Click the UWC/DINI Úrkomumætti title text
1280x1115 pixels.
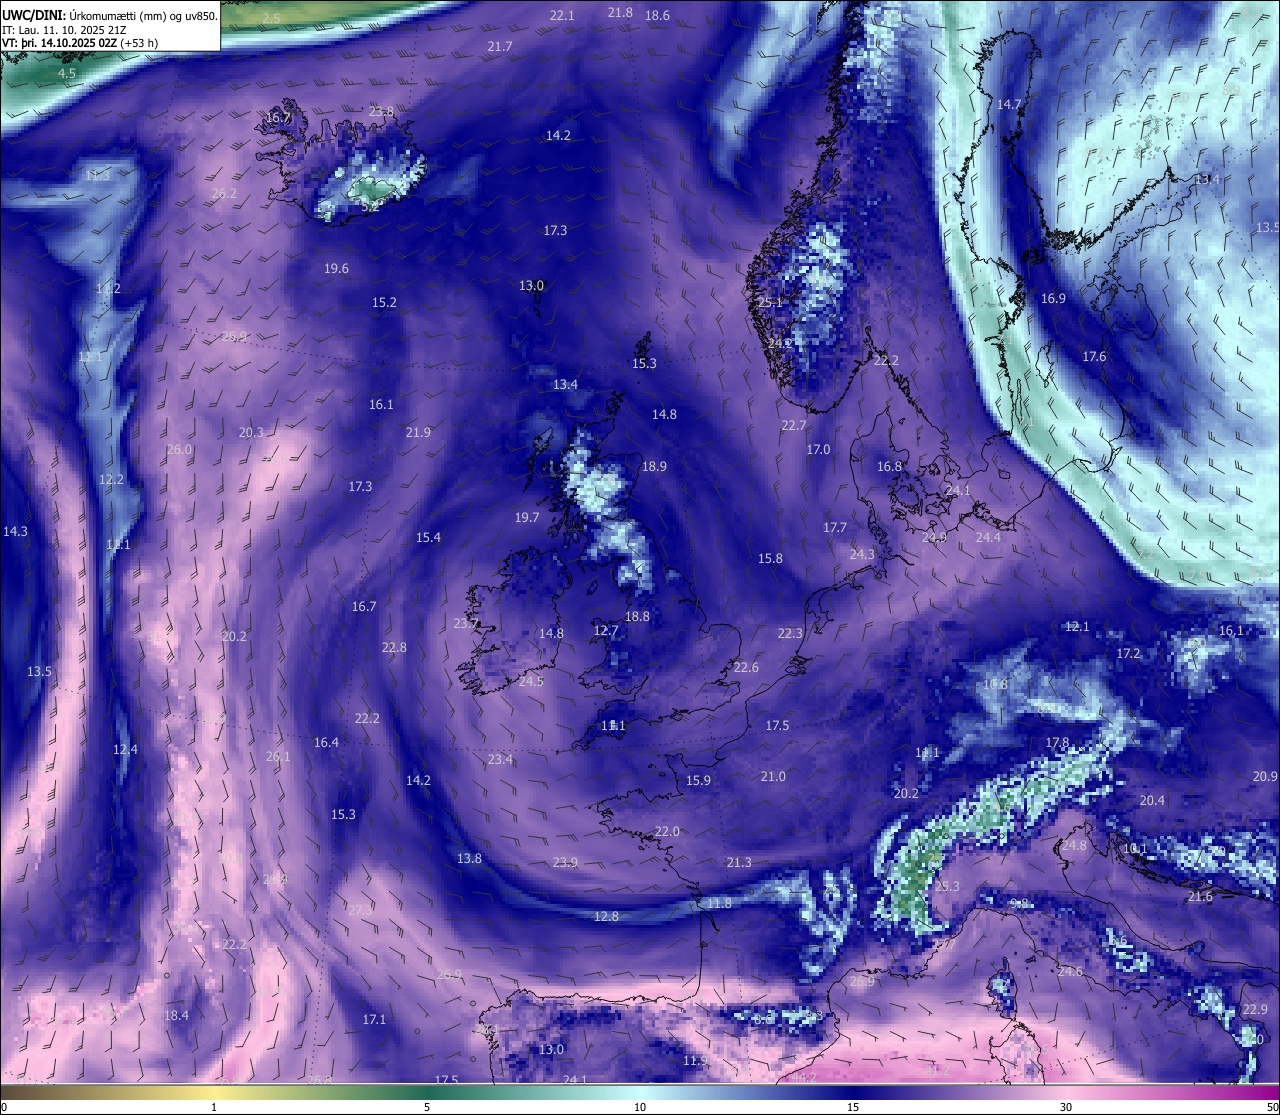[110, 16]
